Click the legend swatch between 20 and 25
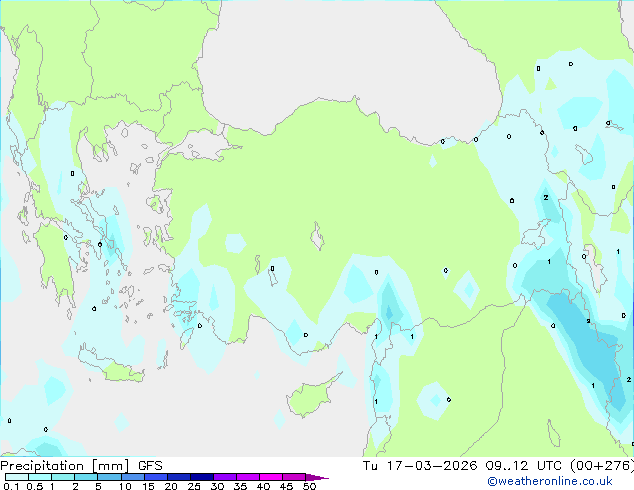 tap(178, 477)
